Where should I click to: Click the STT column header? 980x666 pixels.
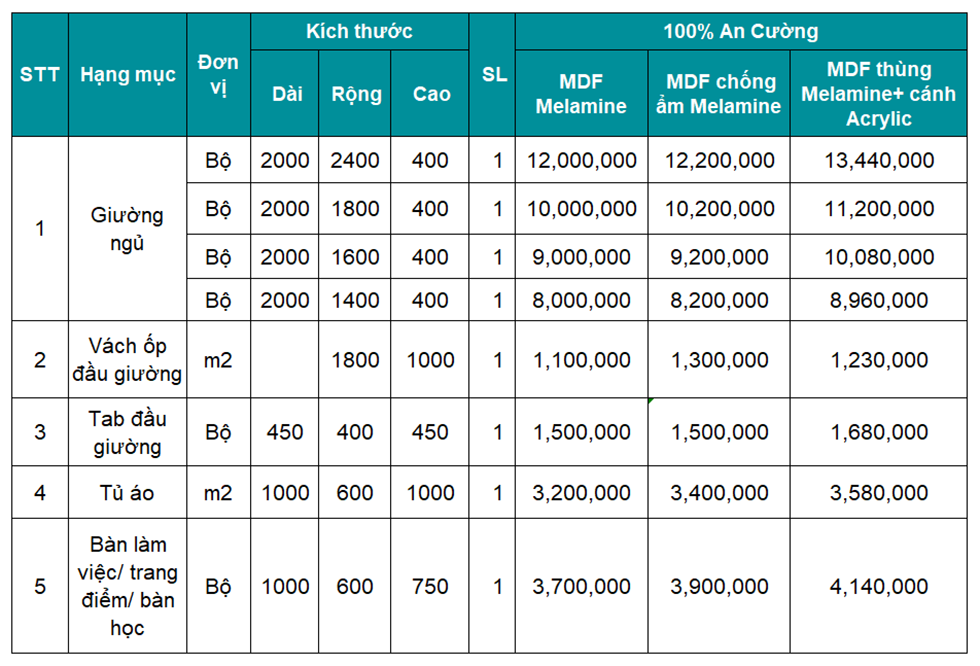[40, 74]
